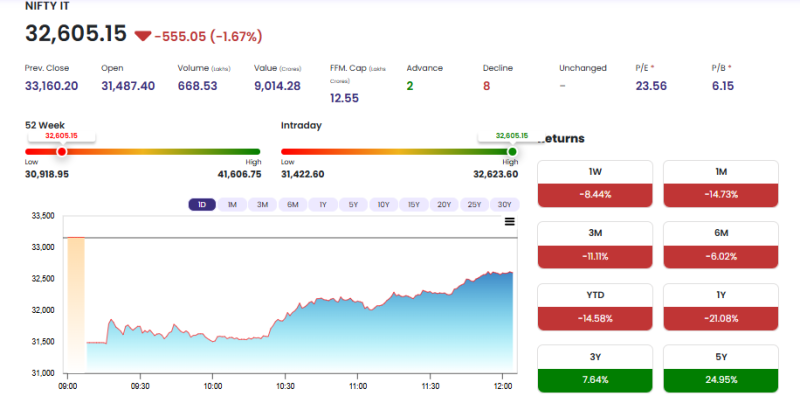This screenshot has height=410, width=800.
Task: Click the 33,500 y-axis label
Action: coord(43,216)
